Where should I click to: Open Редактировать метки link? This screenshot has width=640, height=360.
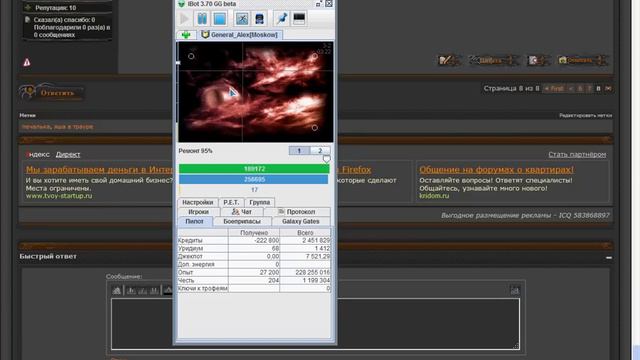point(585,116)
